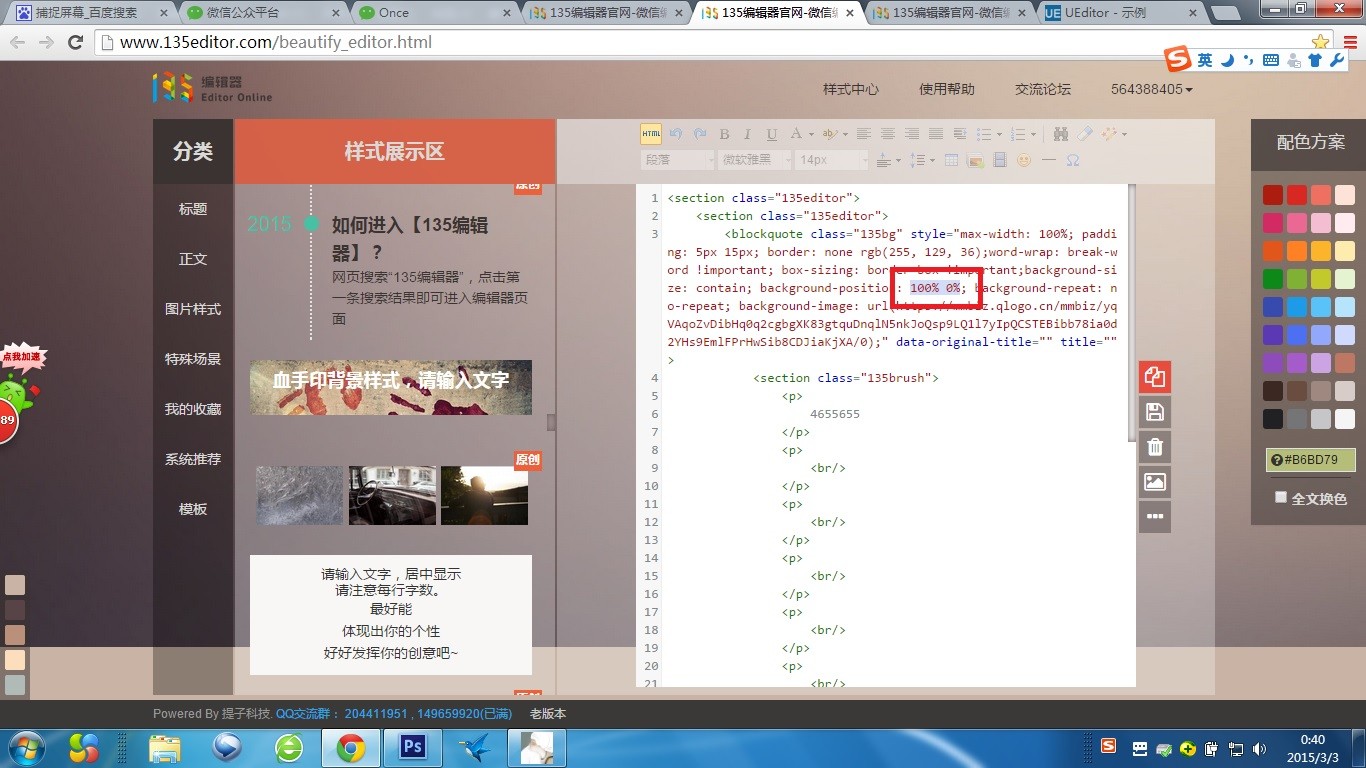
Task: Click QQ group number 204411951
Action: pos(375,714)
